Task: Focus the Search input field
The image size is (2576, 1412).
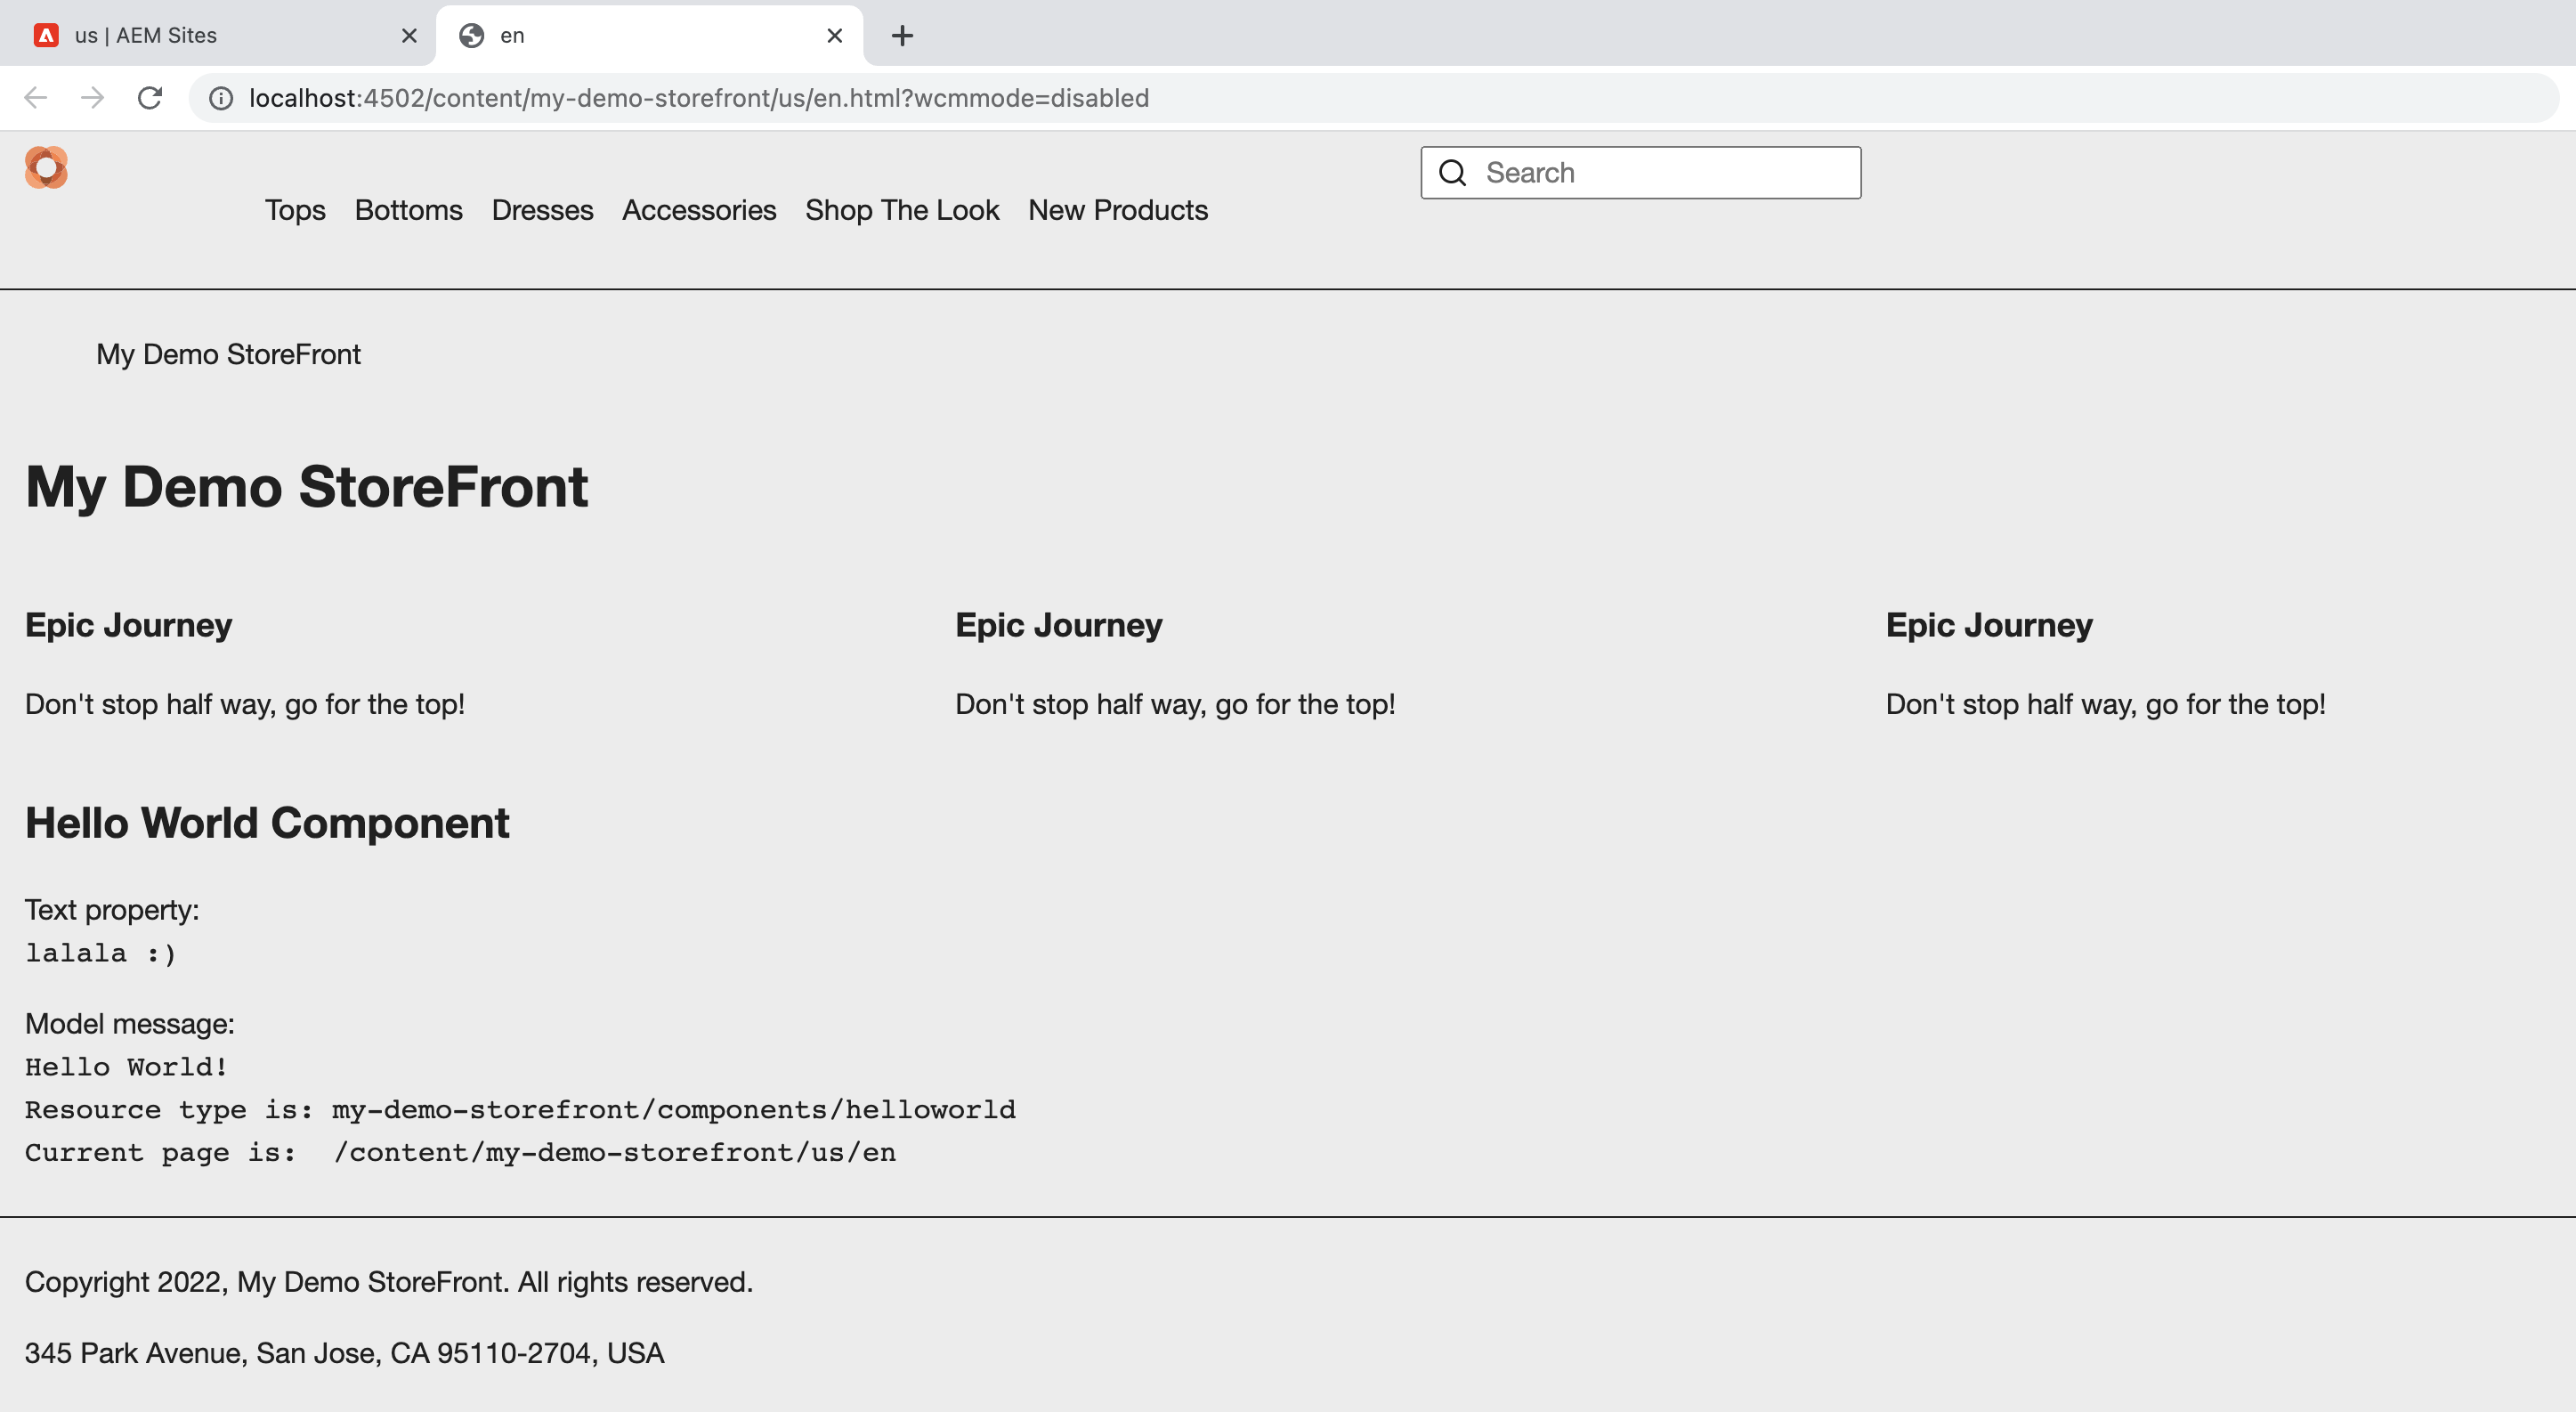Action: [1660, 173]
